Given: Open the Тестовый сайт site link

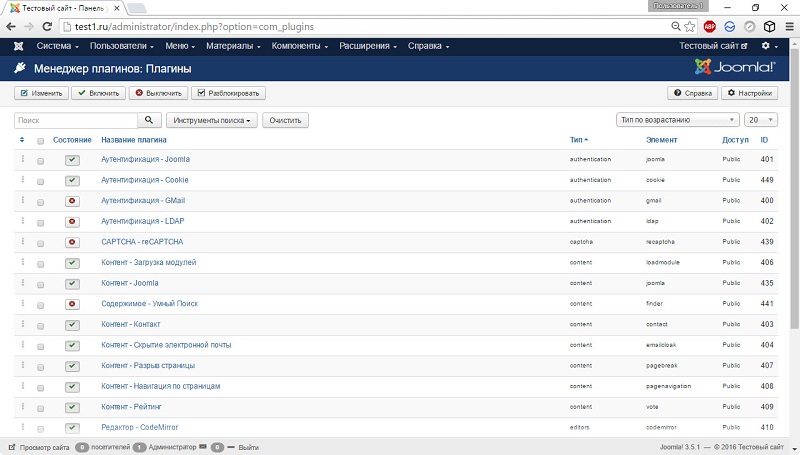Looking at the screenshot, I should 713,46.
